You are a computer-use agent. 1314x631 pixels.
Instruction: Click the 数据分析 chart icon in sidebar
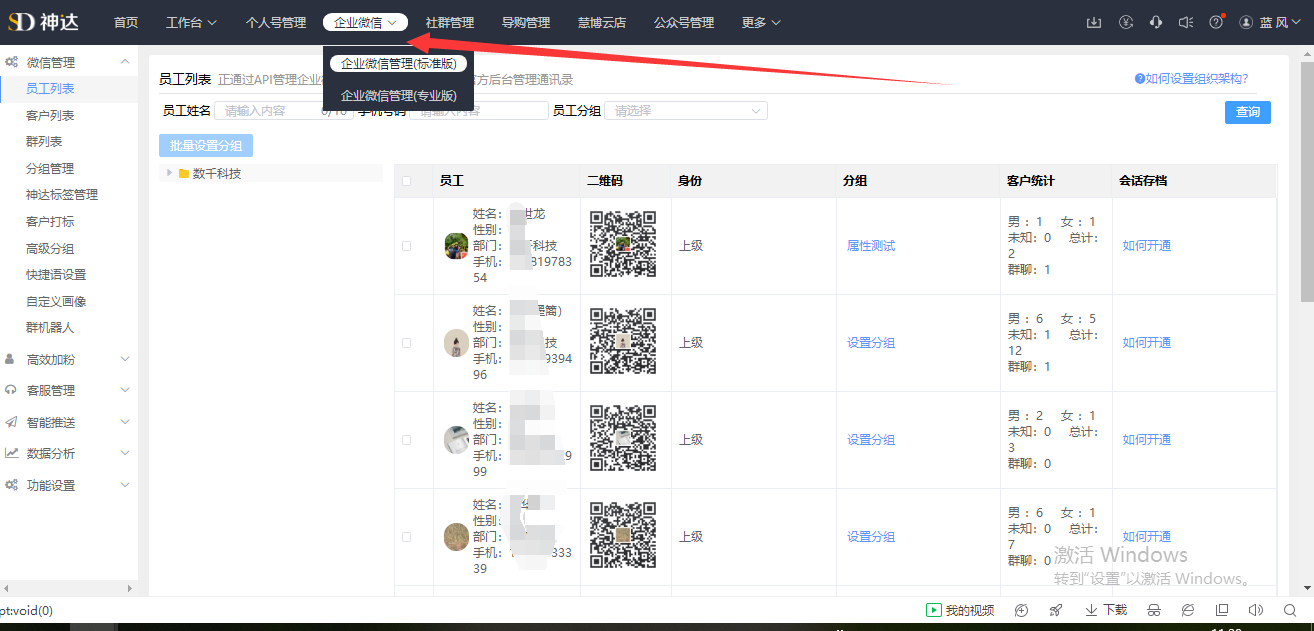coord(11,453)
